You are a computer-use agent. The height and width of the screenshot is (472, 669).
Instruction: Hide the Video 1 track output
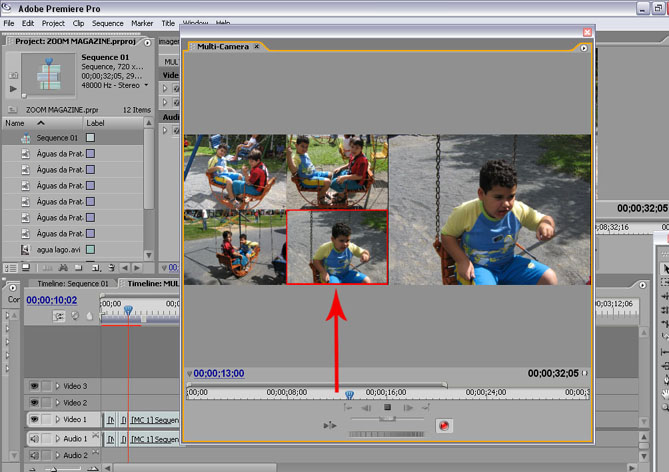[33, 420]
